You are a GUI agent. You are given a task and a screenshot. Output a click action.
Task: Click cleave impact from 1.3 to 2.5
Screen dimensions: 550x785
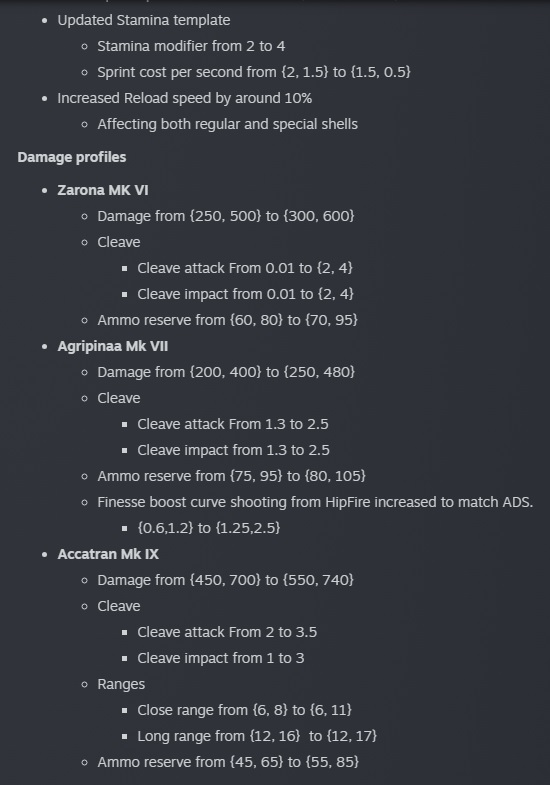233,450
